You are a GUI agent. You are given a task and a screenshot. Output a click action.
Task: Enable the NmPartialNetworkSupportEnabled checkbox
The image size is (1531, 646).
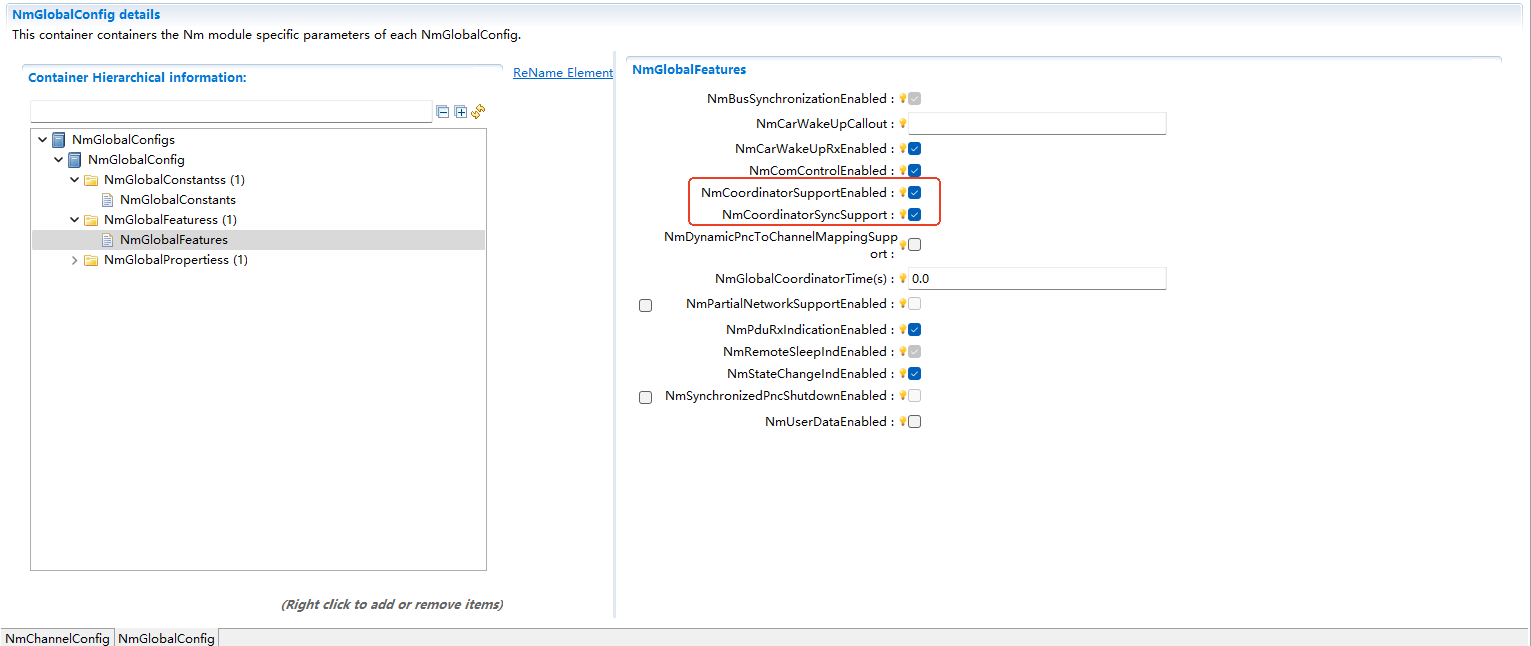click(x=645, y=305)
